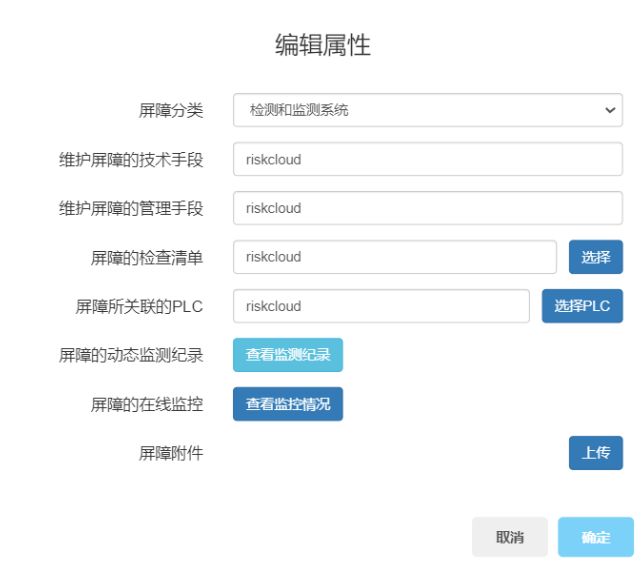Click the chevron arrow of 检测和监测系统 select
The image size is (641, 570).
click(x=610, y=110)
